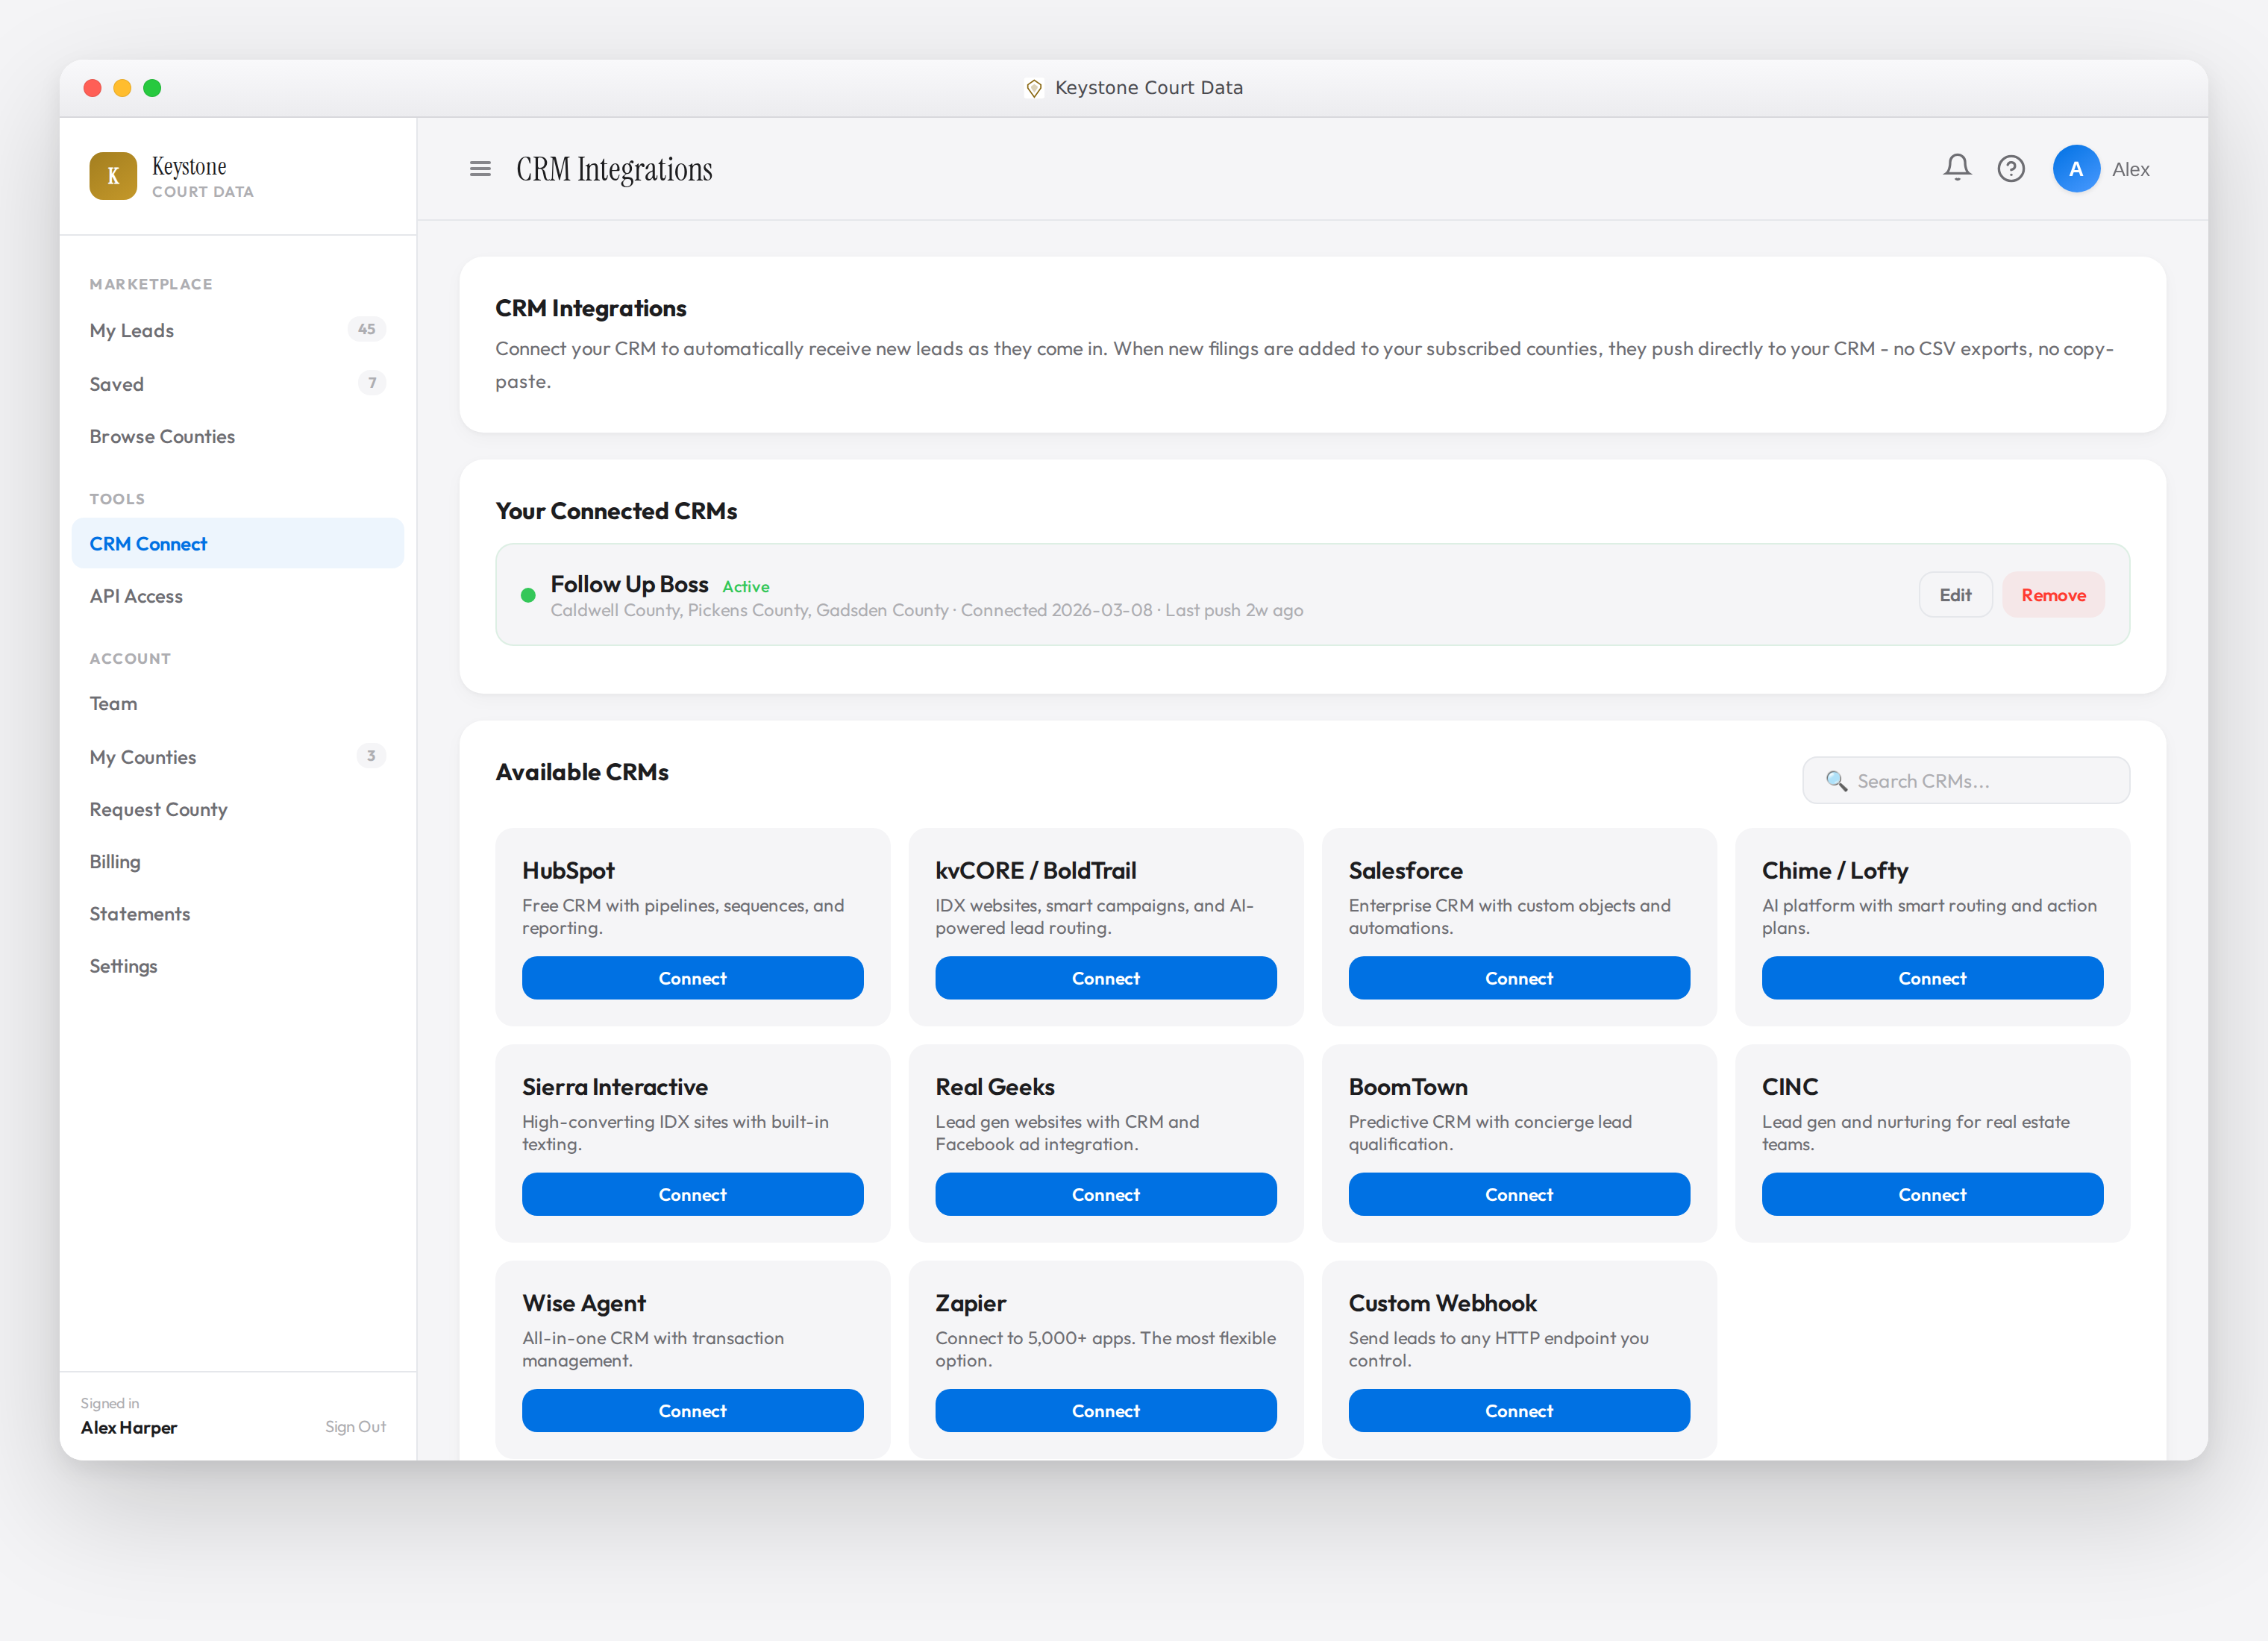Select CRM Connect in the sidebar

click(x=238, y=544)
